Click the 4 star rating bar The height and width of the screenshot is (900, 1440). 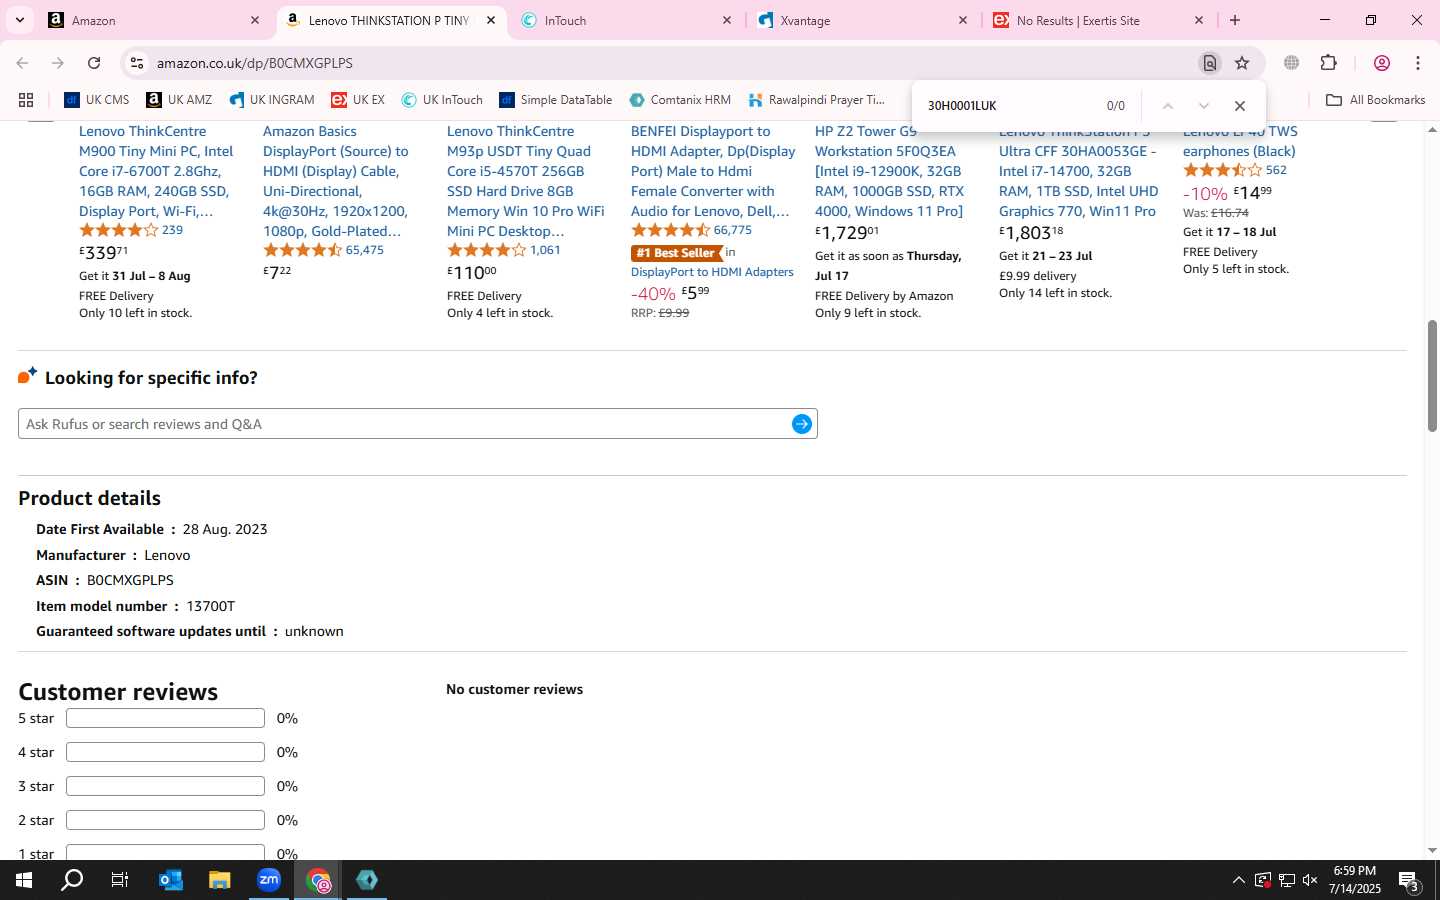pos(165,752)
